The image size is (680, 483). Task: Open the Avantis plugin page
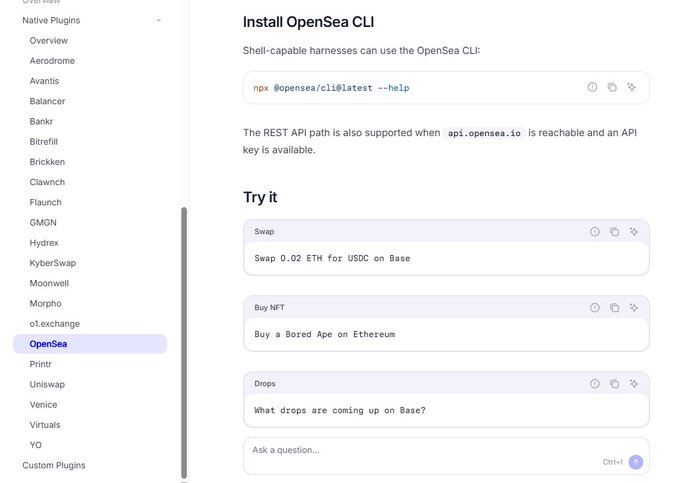44,81
